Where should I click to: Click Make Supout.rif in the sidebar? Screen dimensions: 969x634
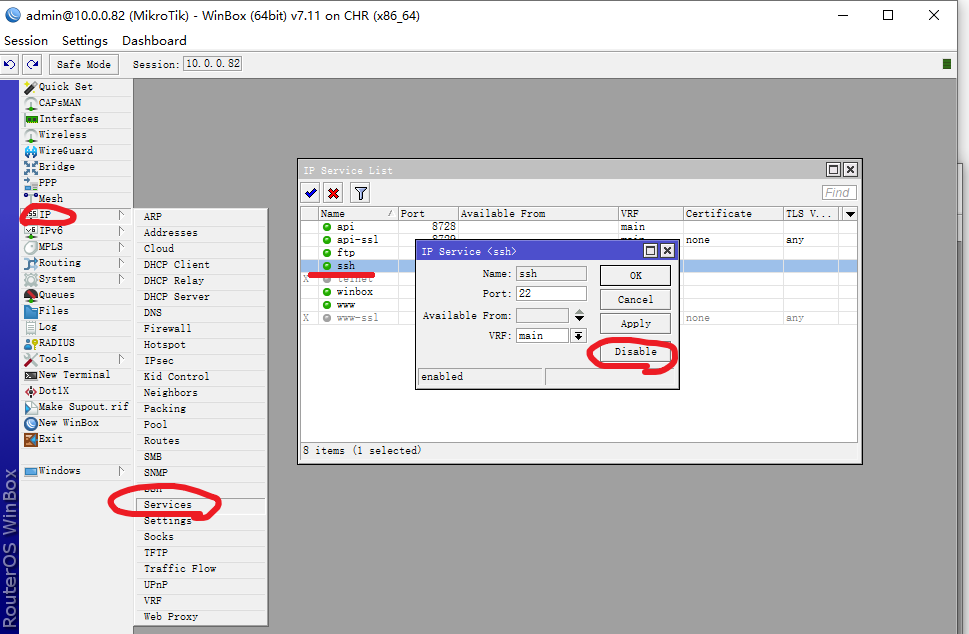click(x=77, y=407)
